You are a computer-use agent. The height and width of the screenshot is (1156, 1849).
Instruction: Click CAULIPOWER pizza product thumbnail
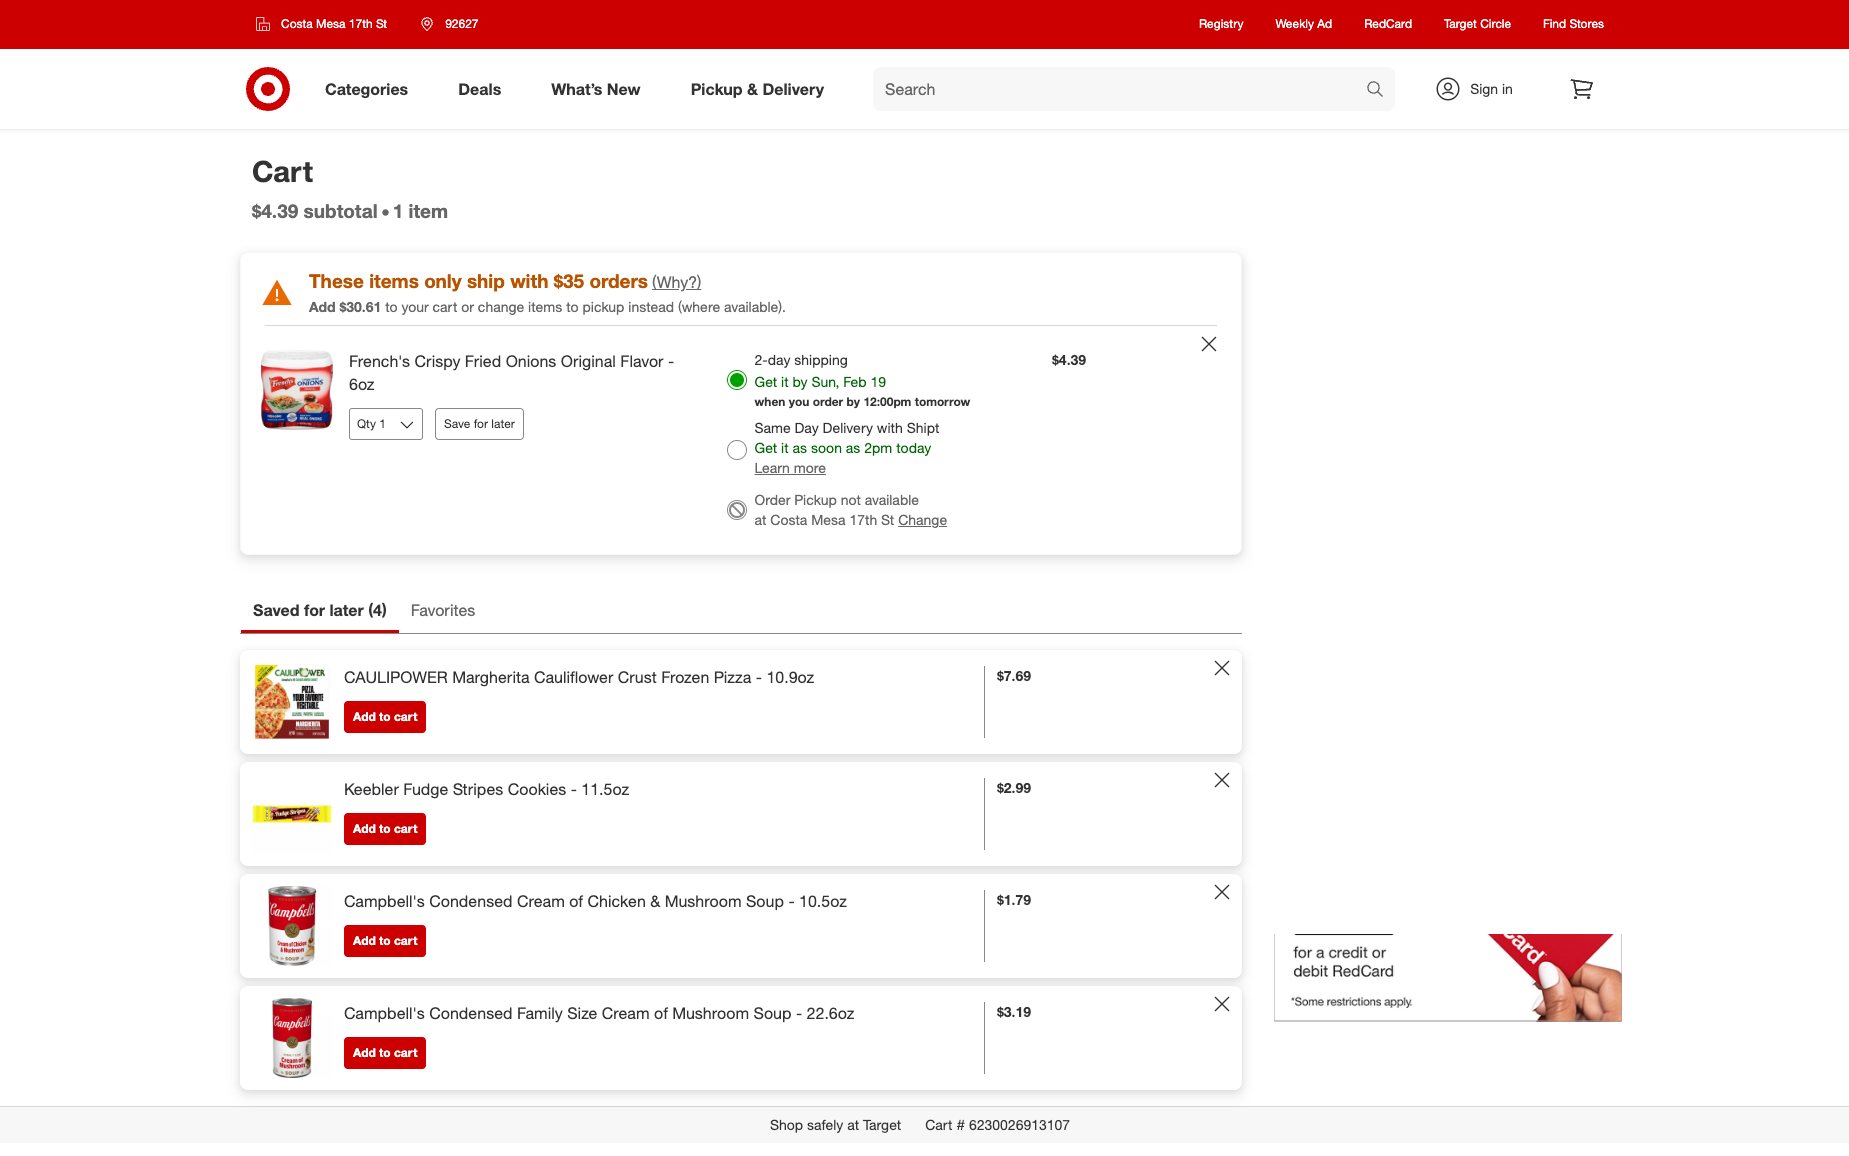tap(292, 702)
